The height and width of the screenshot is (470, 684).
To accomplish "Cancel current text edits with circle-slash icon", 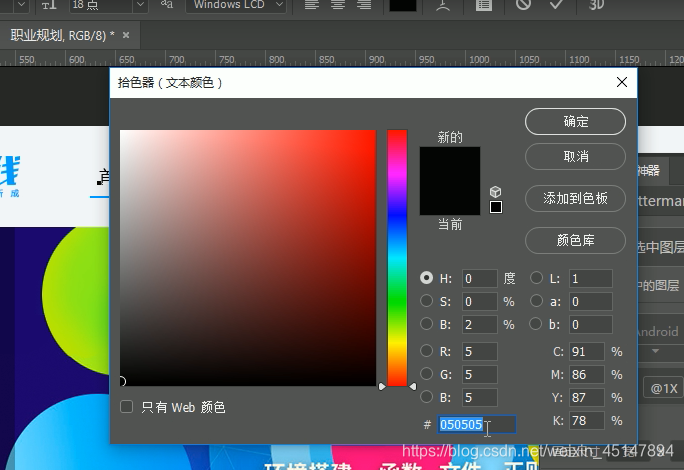I will (x=523, y=4).
